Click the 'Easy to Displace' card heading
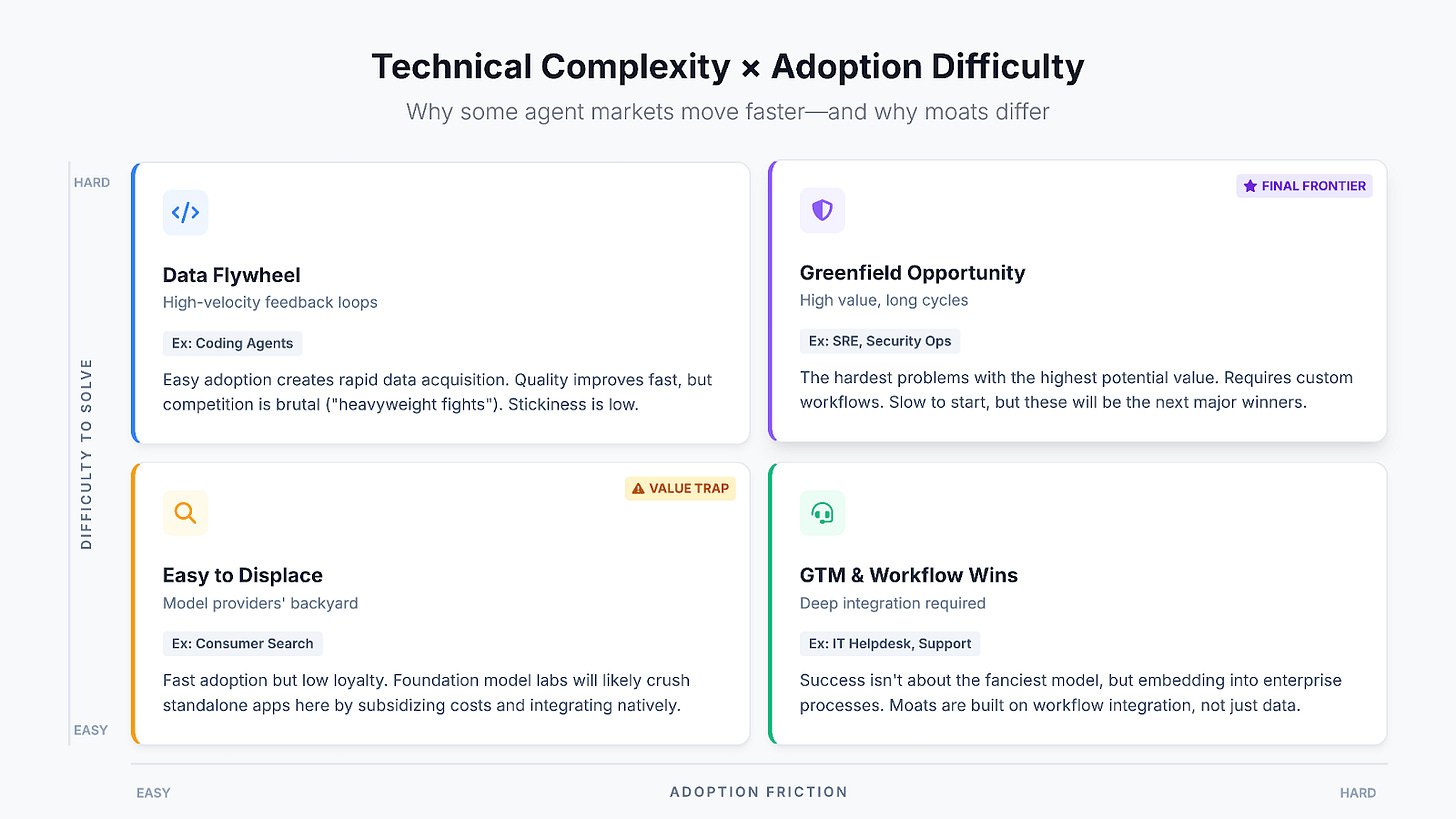 (242, 575)
